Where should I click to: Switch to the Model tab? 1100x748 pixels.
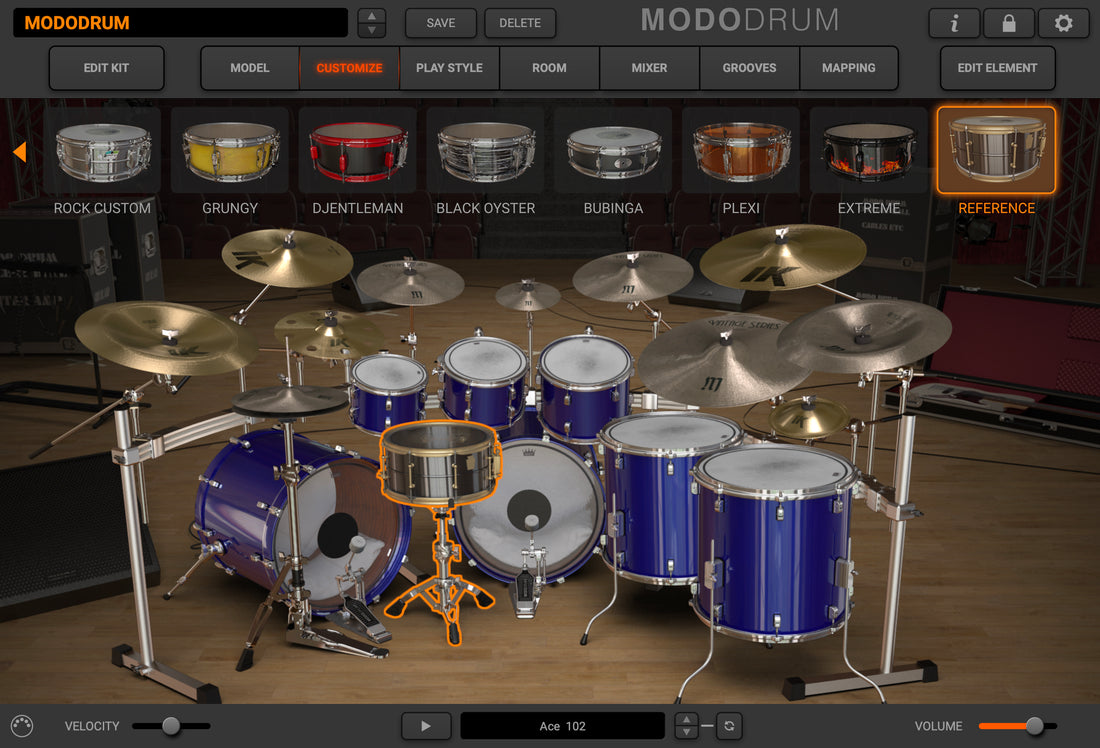[x=250, y=68]
